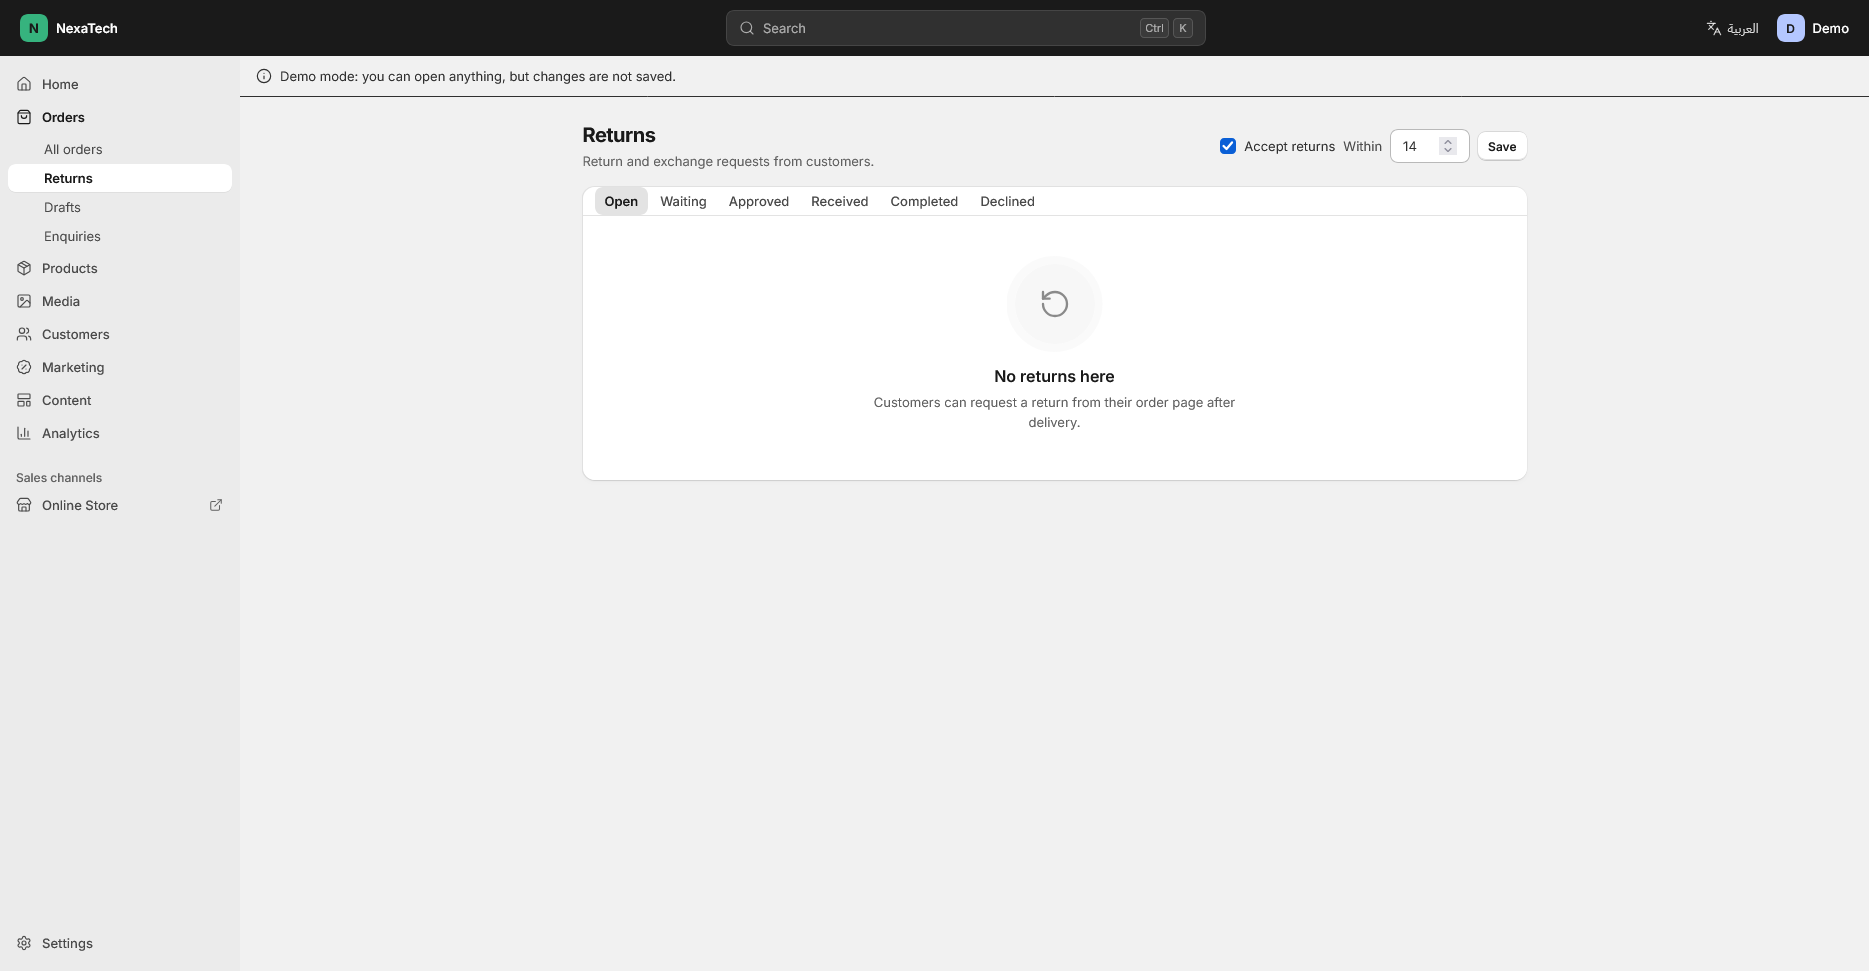Click the Ctrl shortcut key badge
This screenshot has width=1869, height=971.
1154,28
